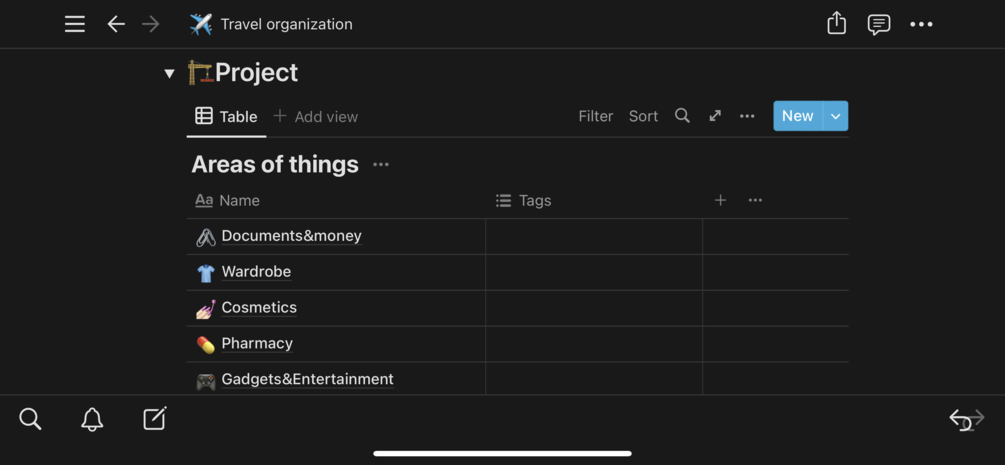Open the Filter option

(595, 116)
